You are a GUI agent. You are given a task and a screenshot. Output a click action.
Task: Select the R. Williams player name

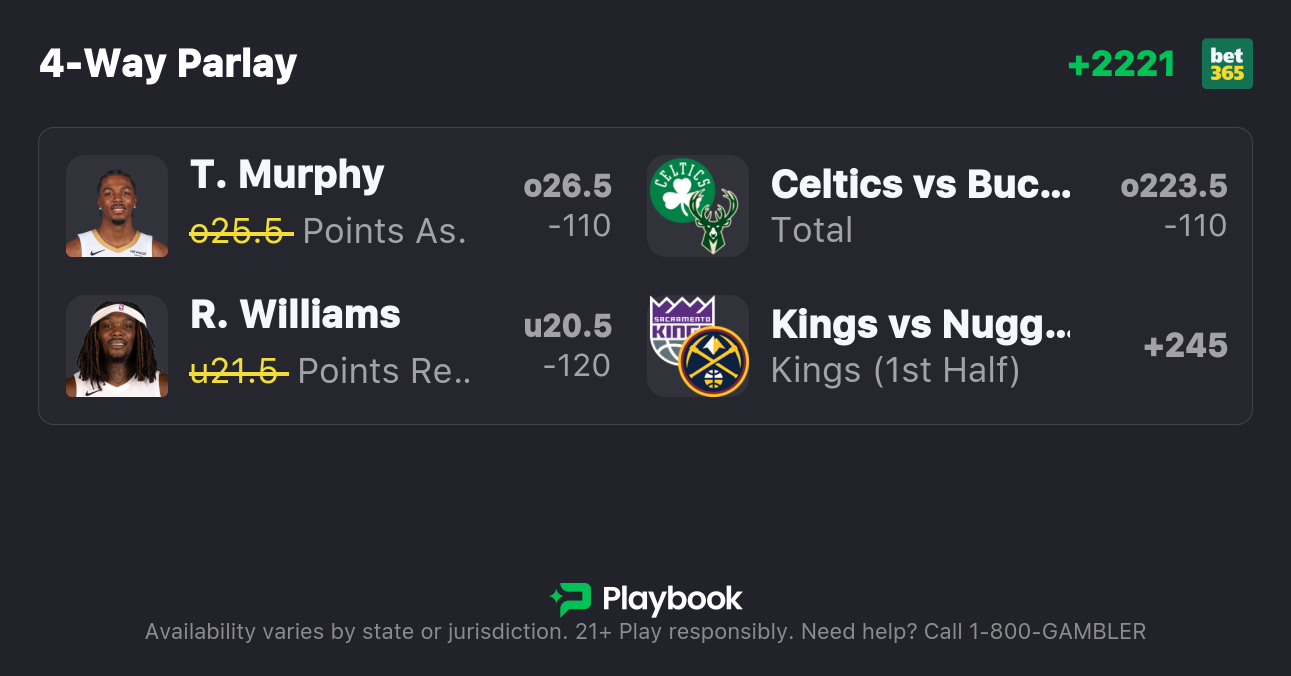(295, 315)
